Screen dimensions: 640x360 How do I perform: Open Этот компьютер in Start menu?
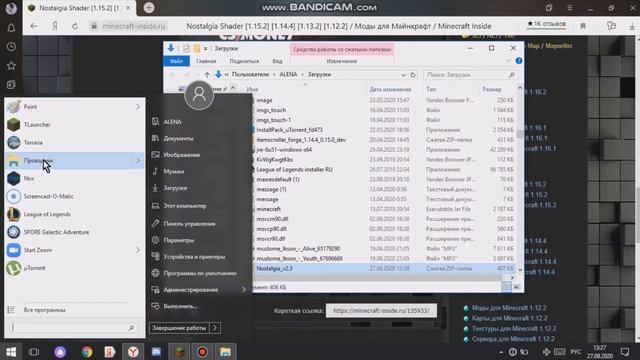point(184,206)
